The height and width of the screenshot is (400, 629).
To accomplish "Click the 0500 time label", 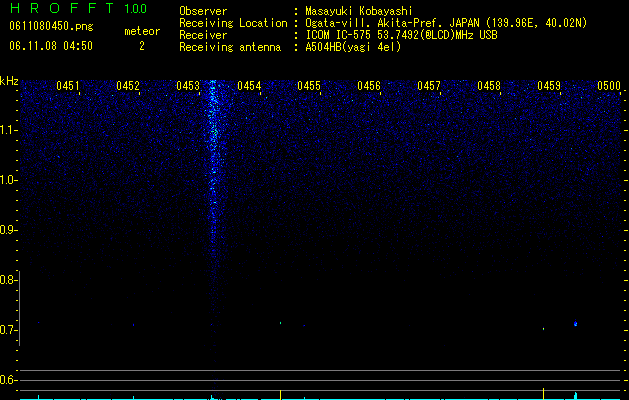I will [x=609, y=86].
